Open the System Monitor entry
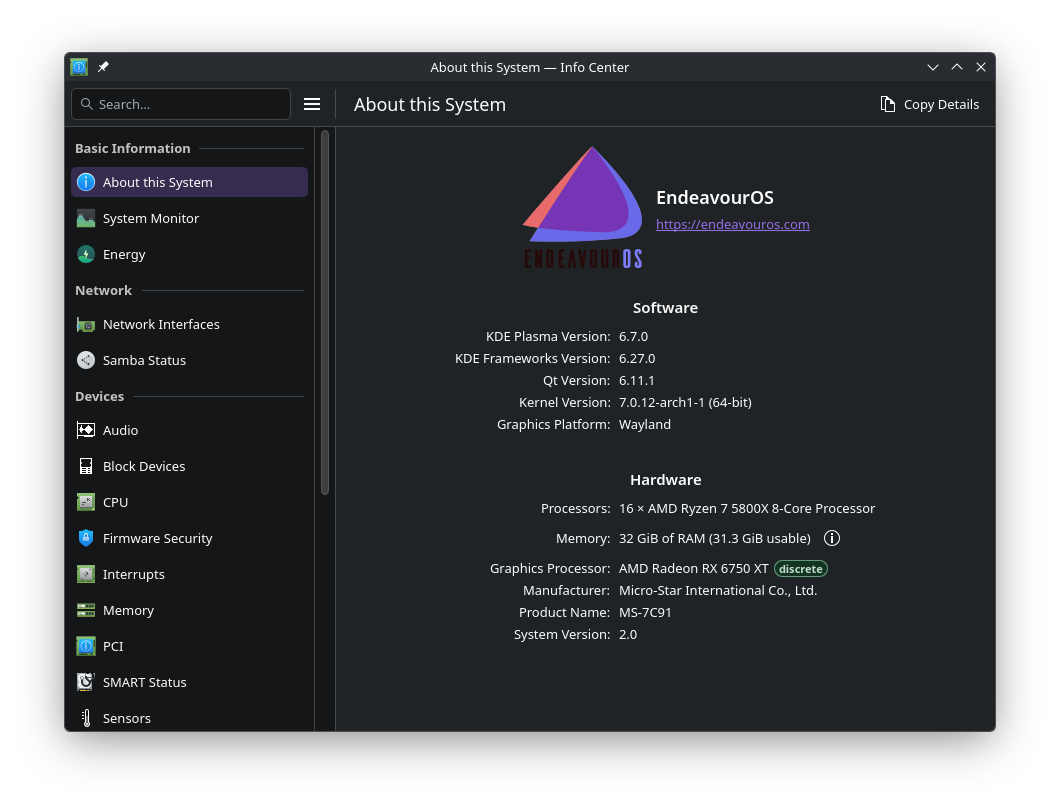 pyautogui.click(x=189, y=218)
